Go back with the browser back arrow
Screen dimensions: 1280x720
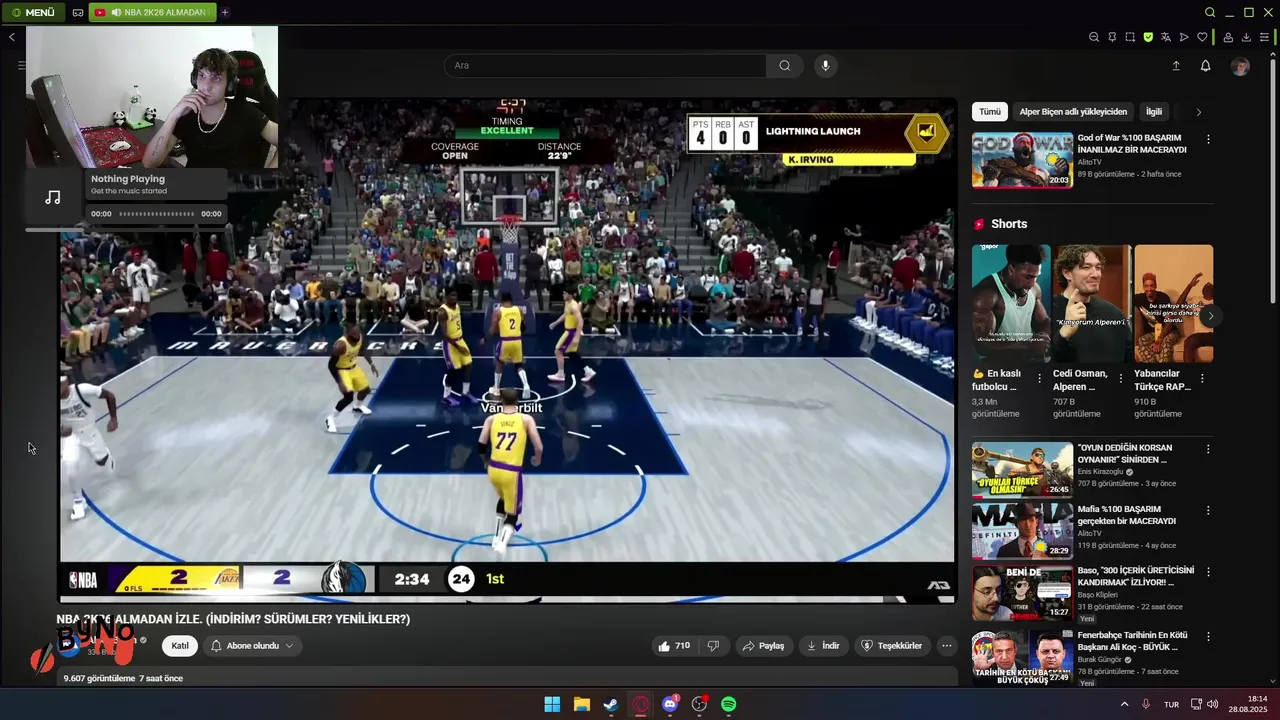coord(12,37)
